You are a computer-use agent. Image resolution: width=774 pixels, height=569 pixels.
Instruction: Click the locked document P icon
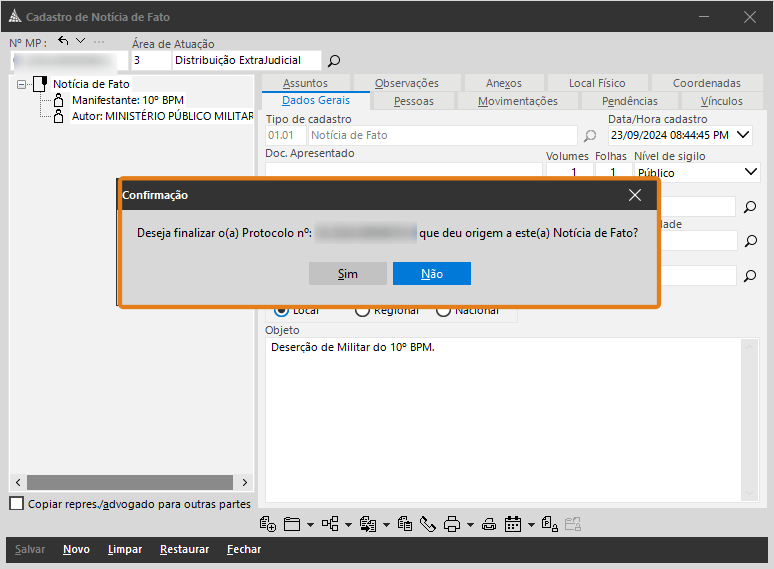549,524
